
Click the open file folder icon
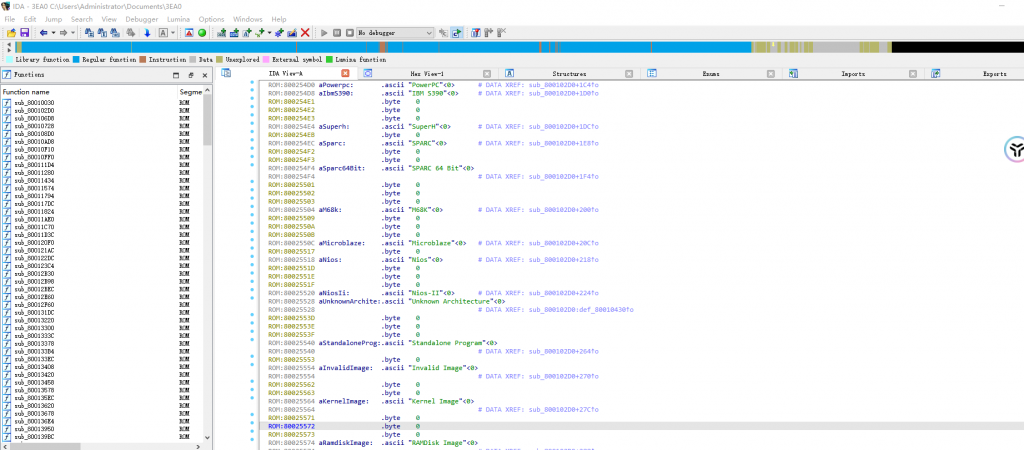(x=11, y=33)
